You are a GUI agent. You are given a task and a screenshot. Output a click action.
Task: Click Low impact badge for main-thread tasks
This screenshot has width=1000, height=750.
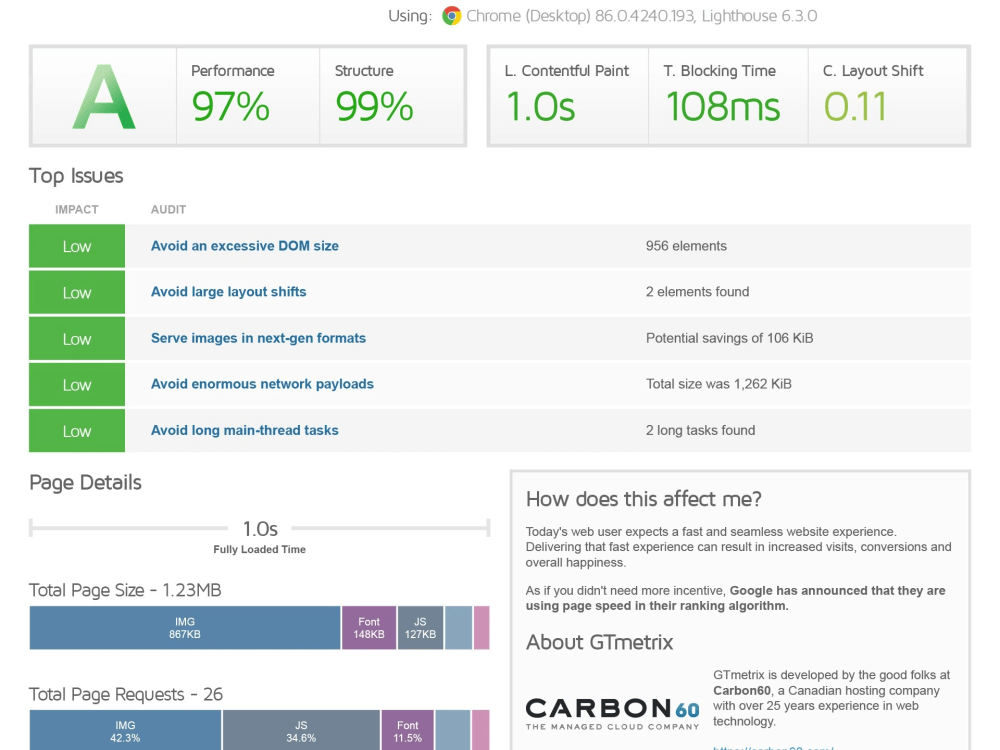pos(77,431)
